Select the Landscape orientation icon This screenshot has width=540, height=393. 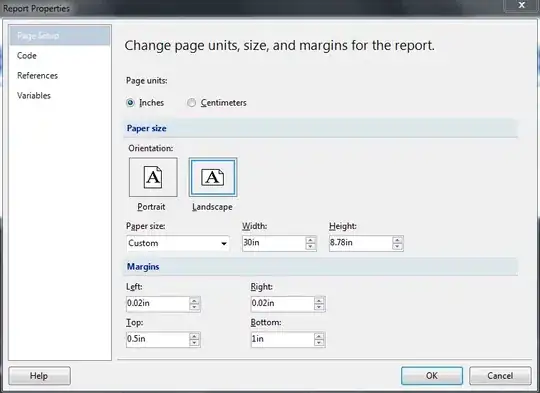pos(213,177)
